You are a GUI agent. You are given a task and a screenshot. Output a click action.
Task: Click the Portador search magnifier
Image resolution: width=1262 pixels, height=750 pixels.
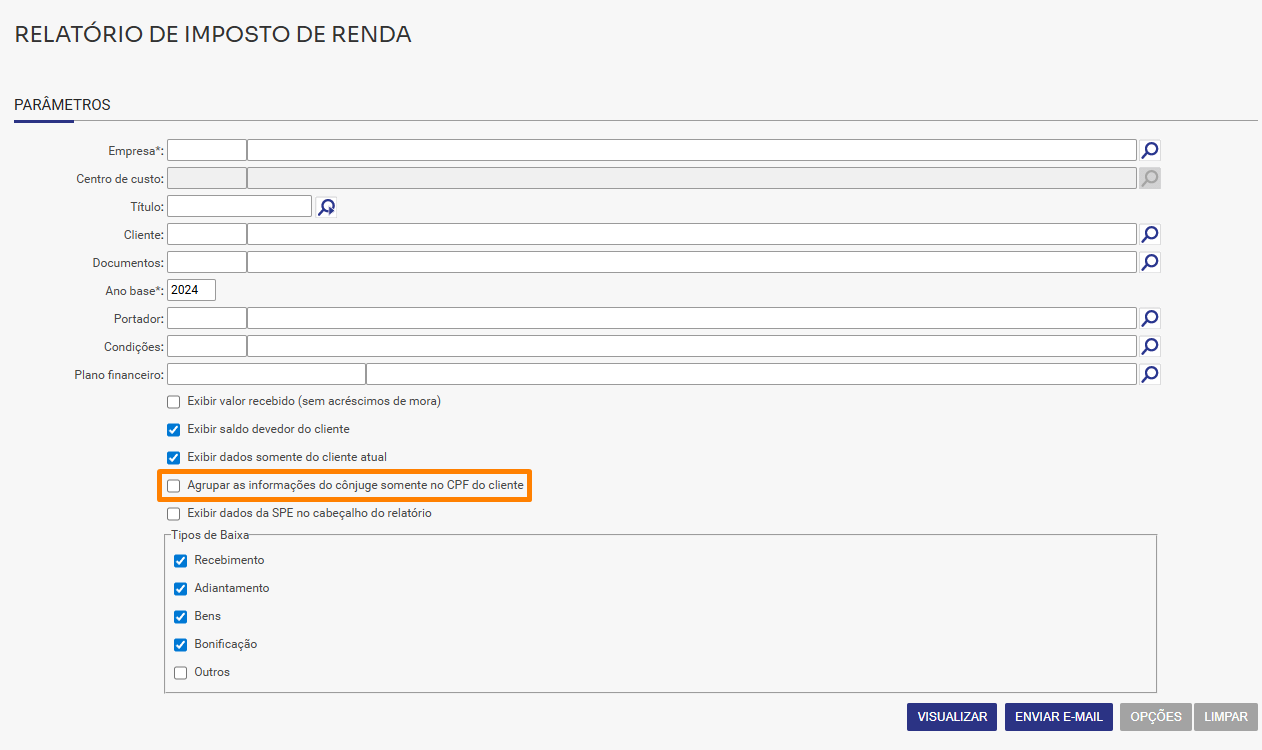[1150, 318]
